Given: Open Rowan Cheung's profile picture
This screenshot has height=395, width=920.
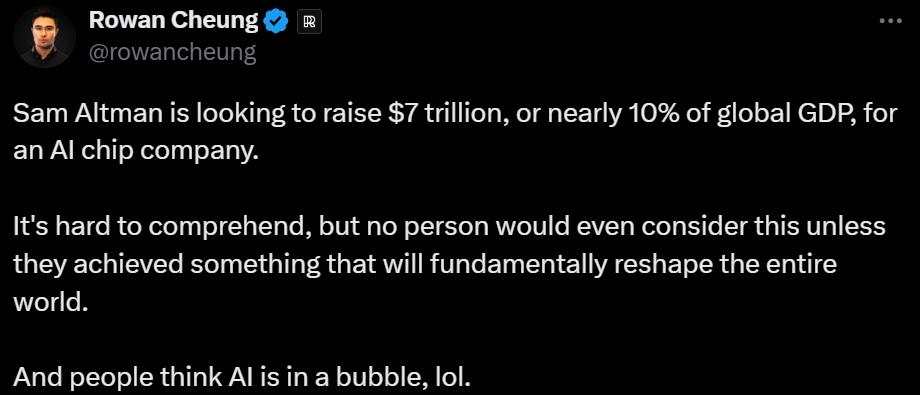Looking at the screenshot, I should click(x=44, y=38).
